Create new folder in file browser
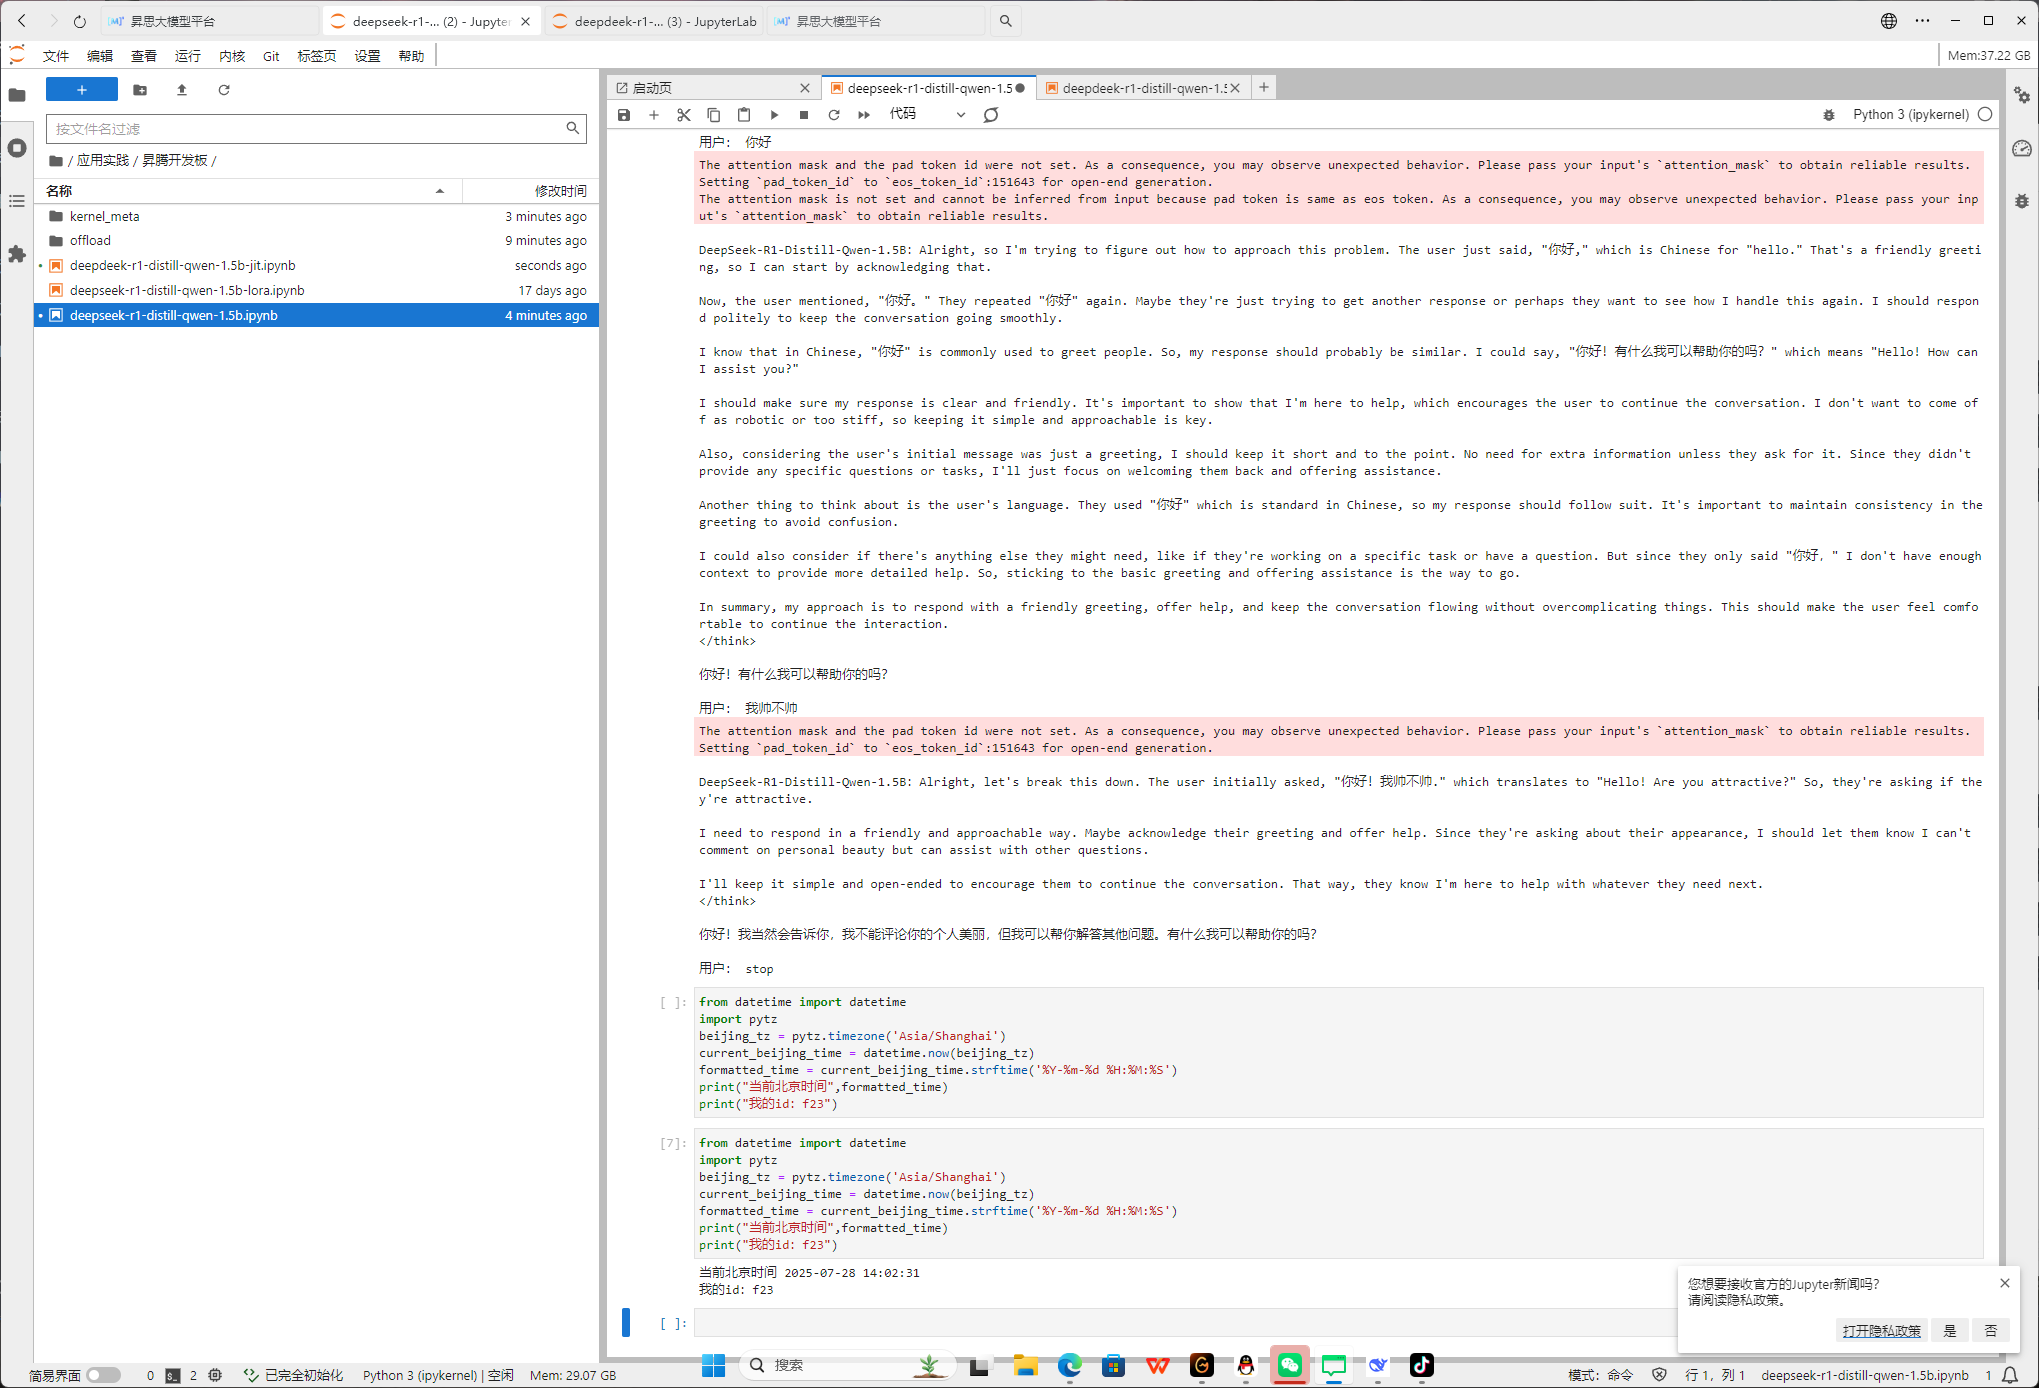 tap(140, 90)
